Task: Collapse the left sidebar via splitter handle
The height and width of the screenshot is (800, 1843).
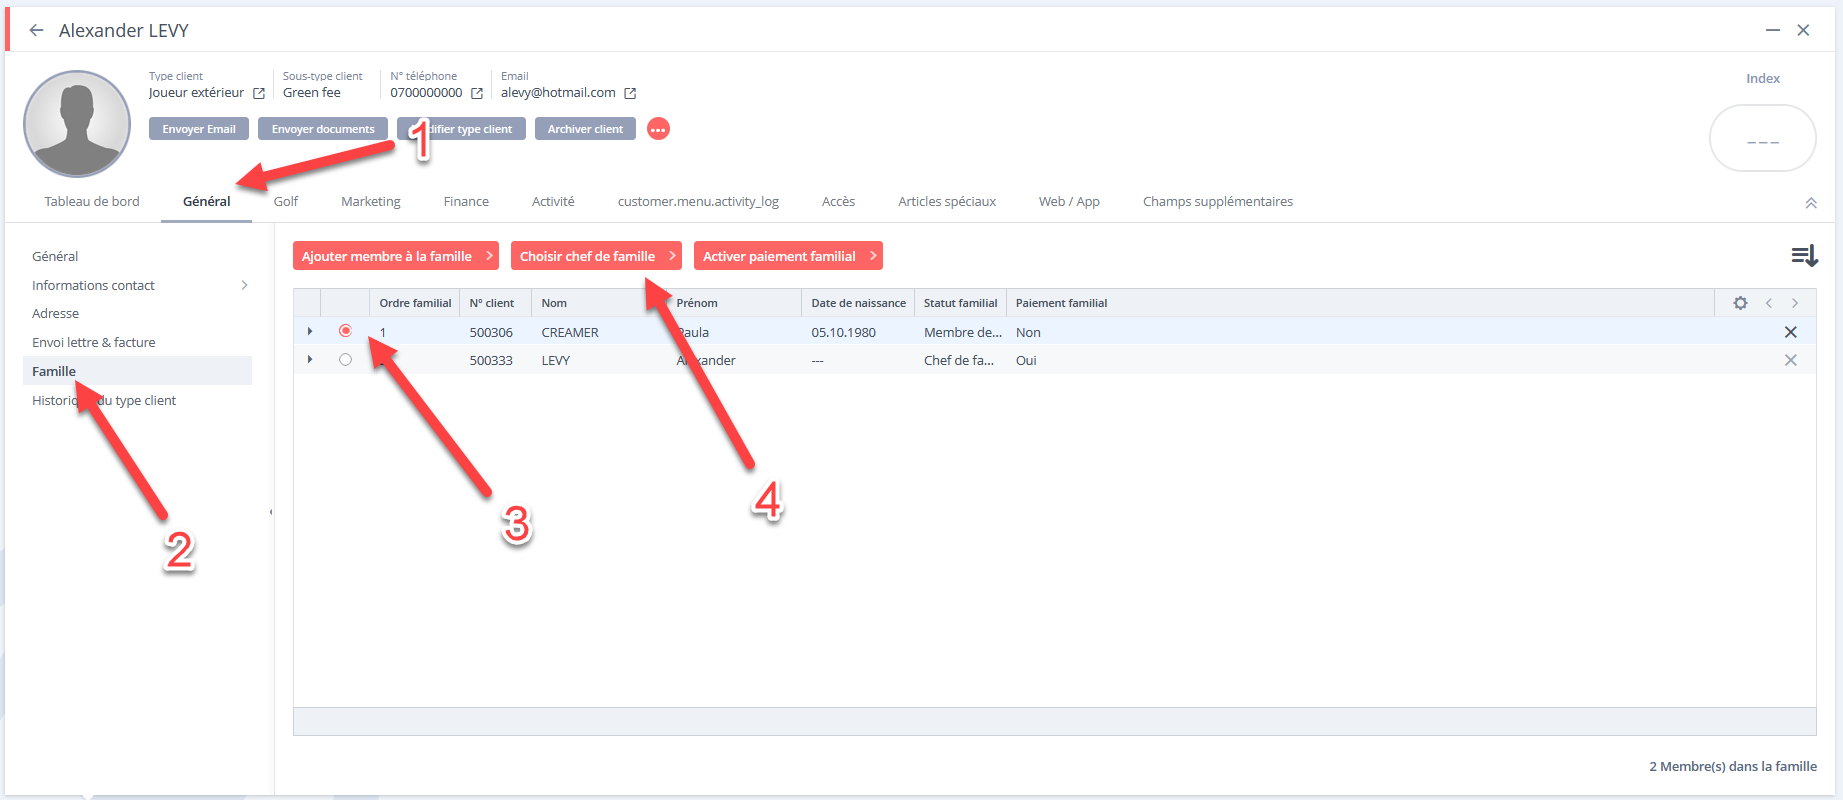Action: [x=271, y=512]
